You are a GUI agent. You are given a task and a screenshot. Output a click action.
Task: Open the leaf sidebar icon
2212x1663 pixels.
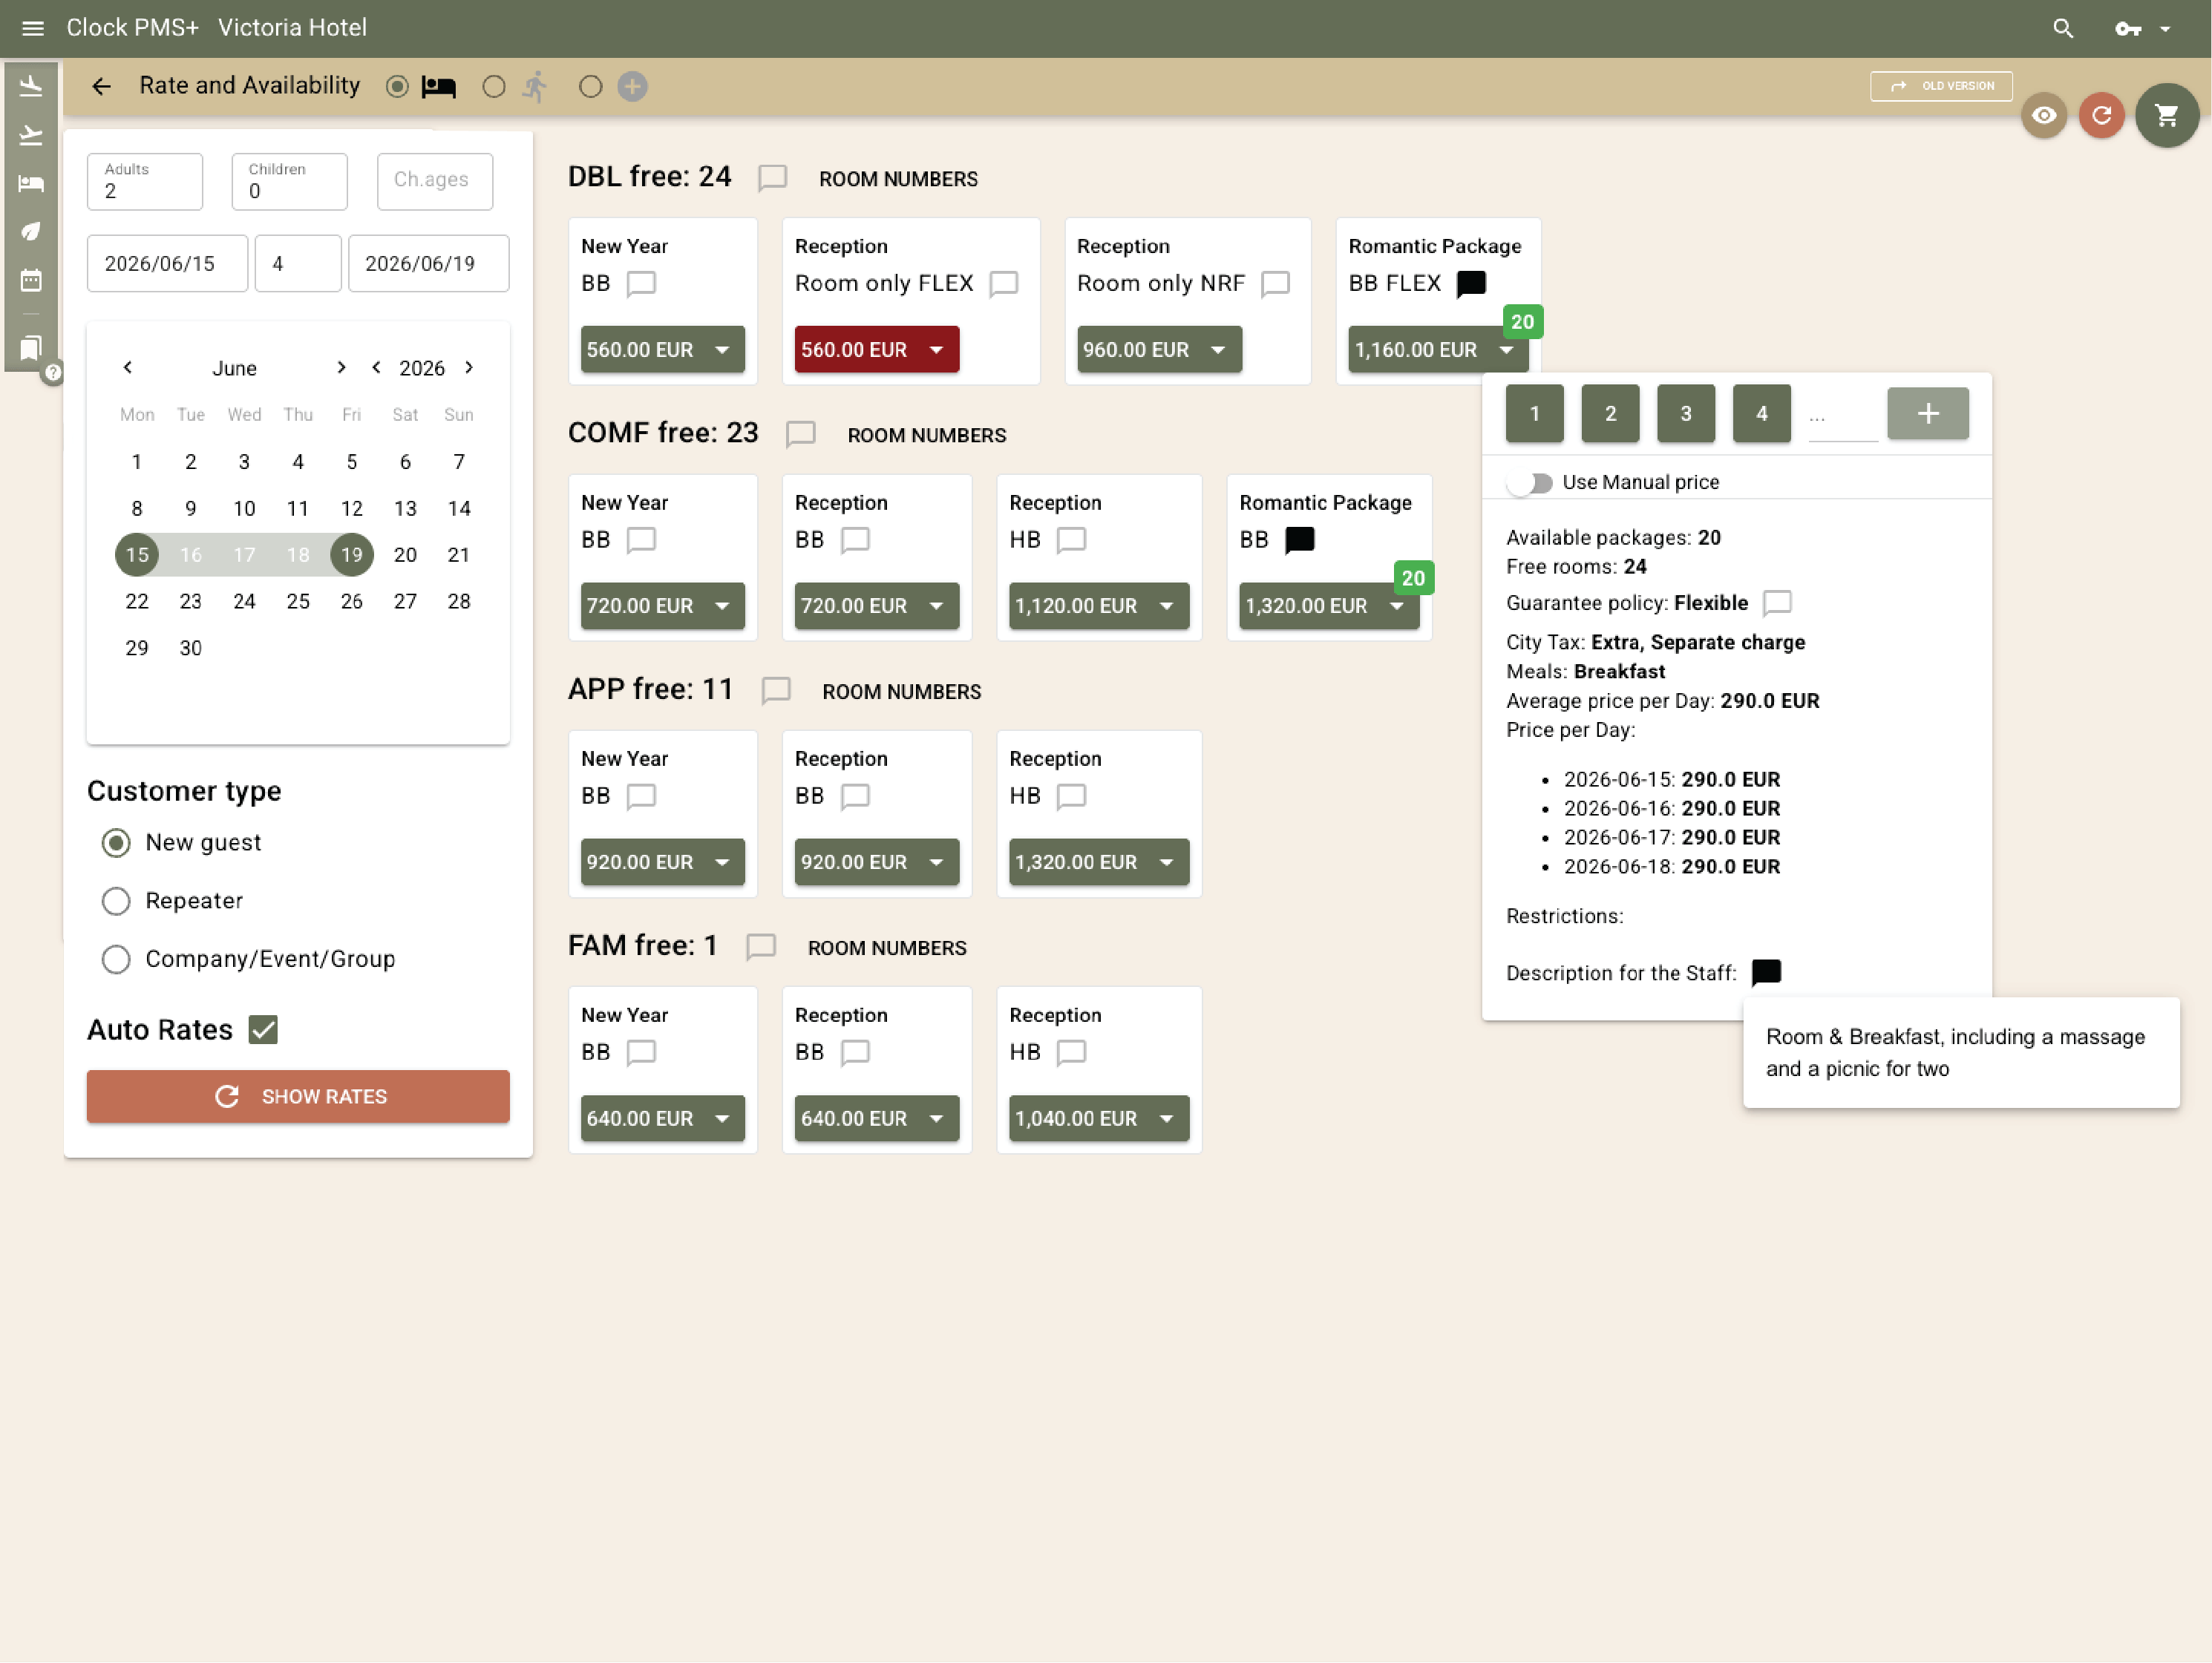coord(31,231)
